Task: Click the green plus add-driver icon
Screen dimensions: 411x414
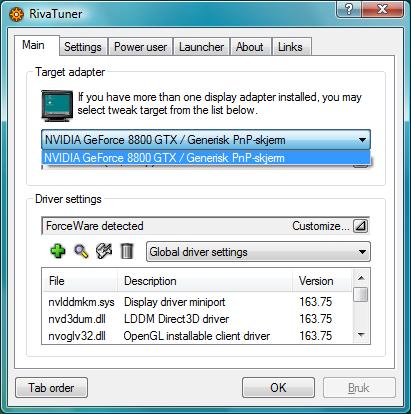Action: point(58,251)
